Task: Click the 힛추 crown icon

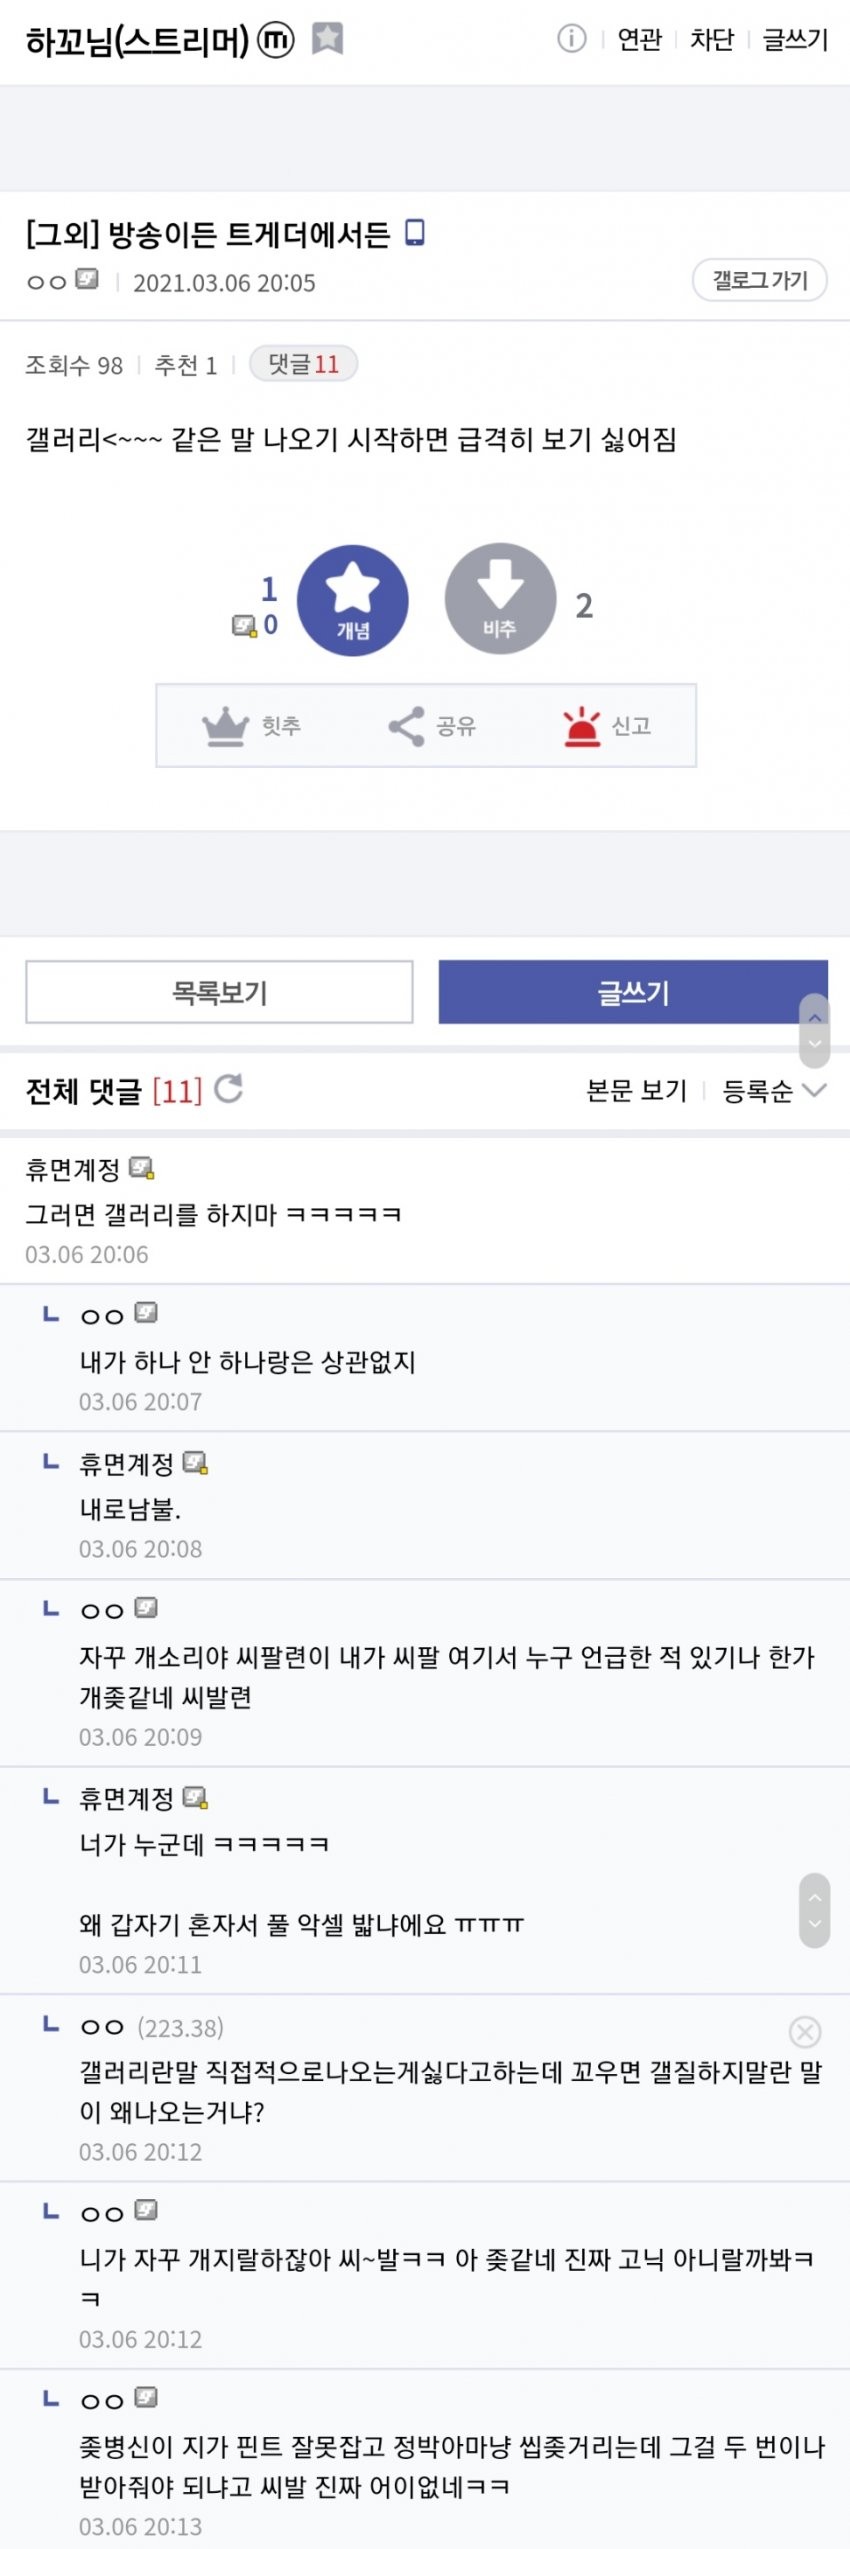Action: pos(225,726)
